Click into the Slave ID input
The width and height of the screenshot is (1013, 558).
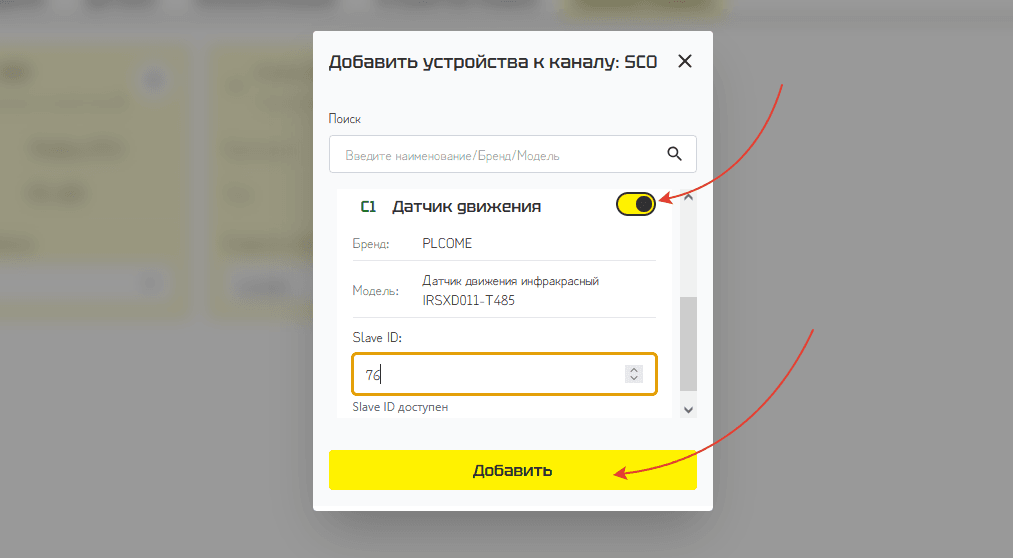(x=490, y=375)
